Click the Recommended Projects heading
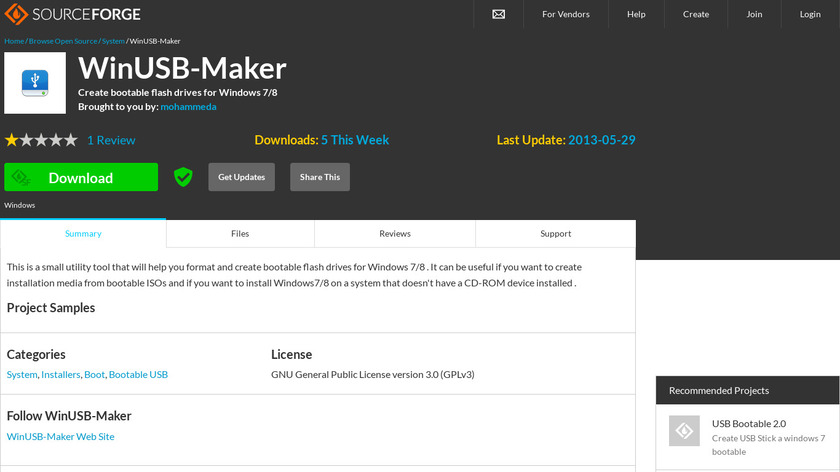Screen dimensions: 840x472 tap(719, 391)
